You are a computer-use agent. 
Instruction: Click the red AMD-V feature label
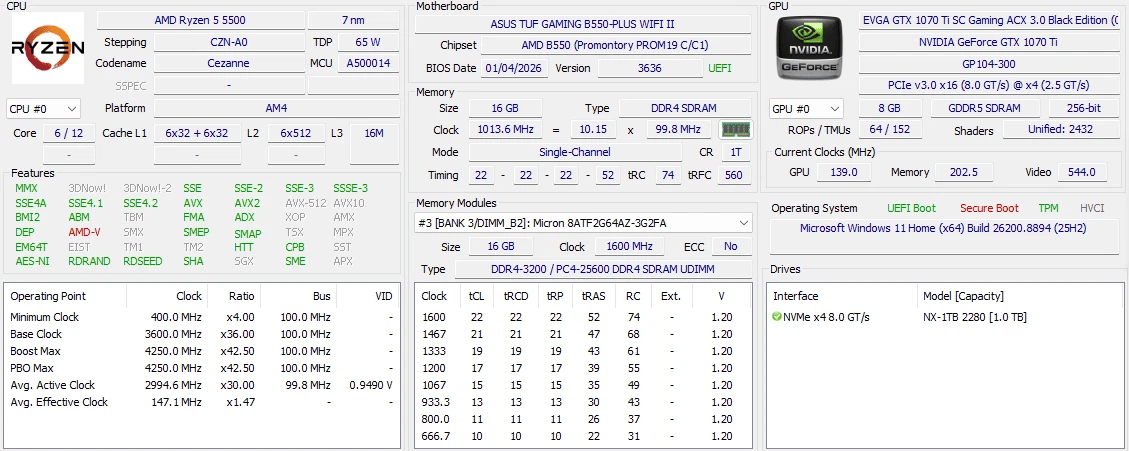(85, 232)
